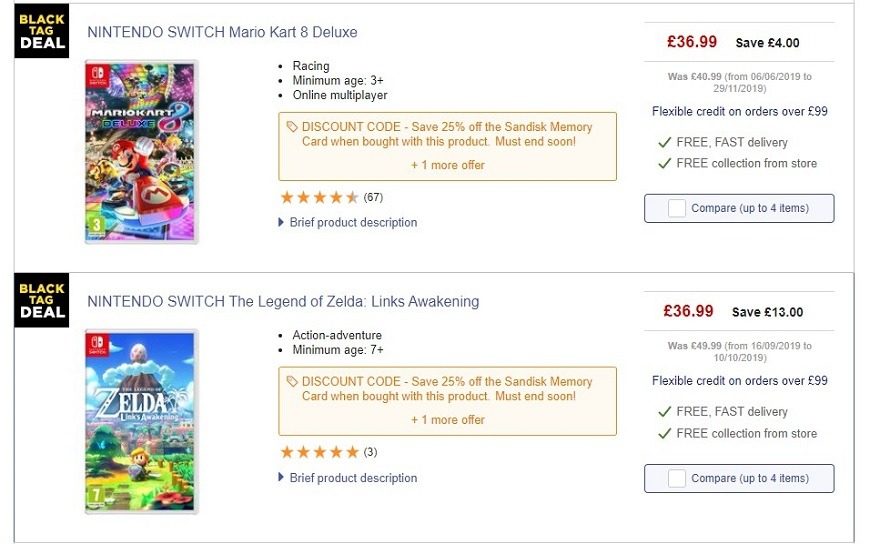Click the Black Tag Deal badge on Mario Kart
The image size is (880, 544).
pos(42,31)
